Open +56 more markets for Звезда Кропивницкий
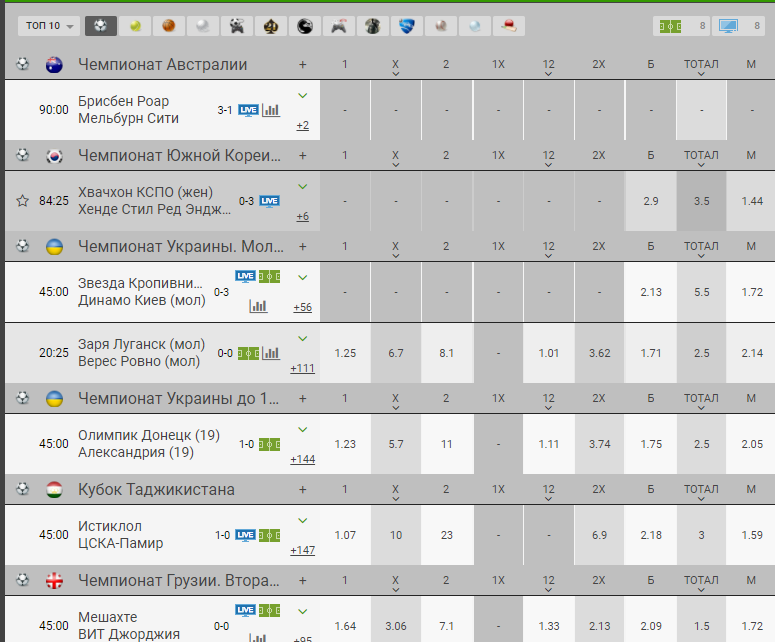This screenshot has width=775, height=642. tap(302, 307)
